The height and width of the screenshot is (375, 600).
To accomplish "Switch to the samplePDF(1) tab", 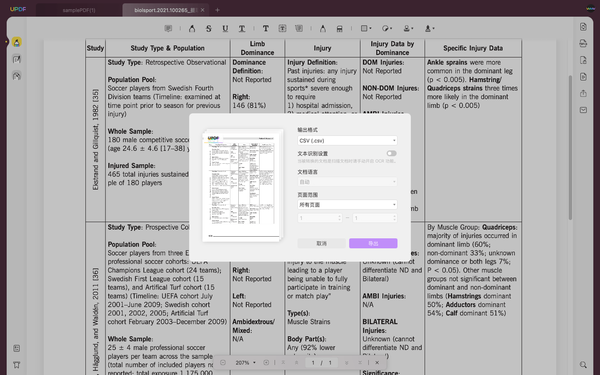I will click(x=79, y=10).
